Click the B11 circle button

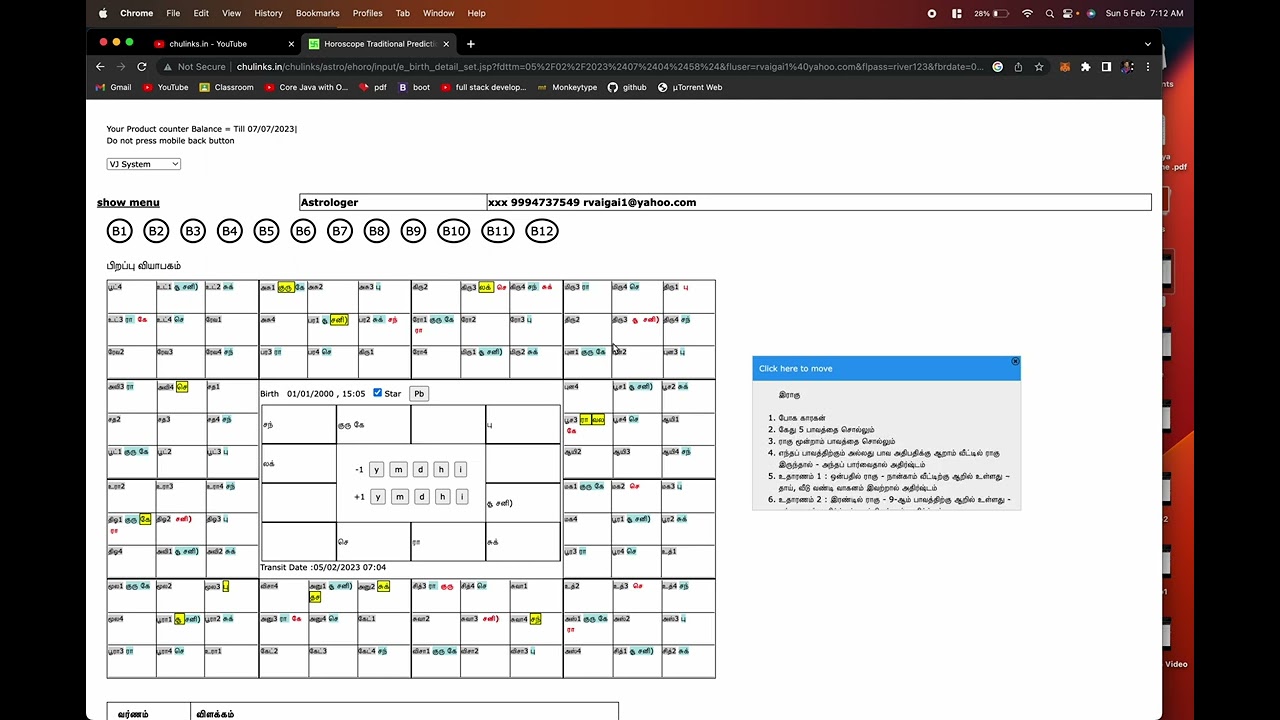(497, 231)
